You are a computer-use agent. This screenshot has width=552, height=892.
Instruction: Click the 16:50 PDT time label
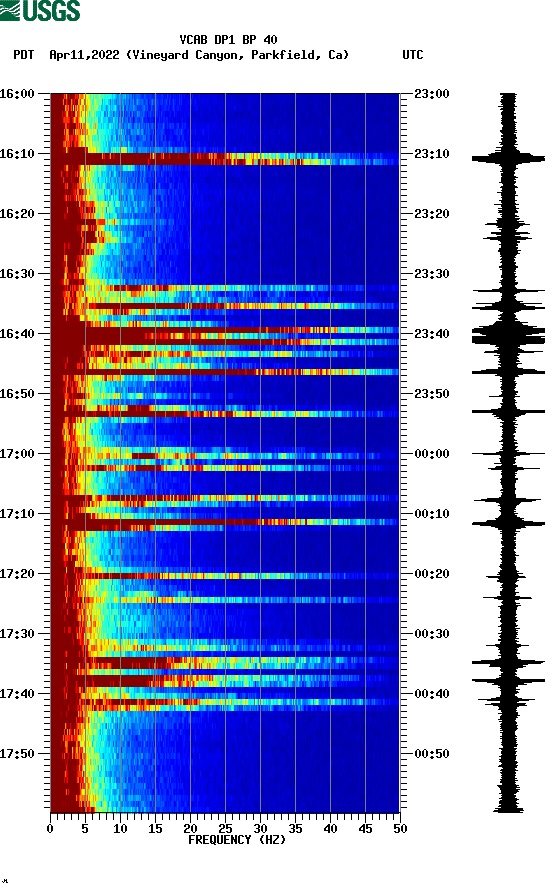tap(18, 394)
